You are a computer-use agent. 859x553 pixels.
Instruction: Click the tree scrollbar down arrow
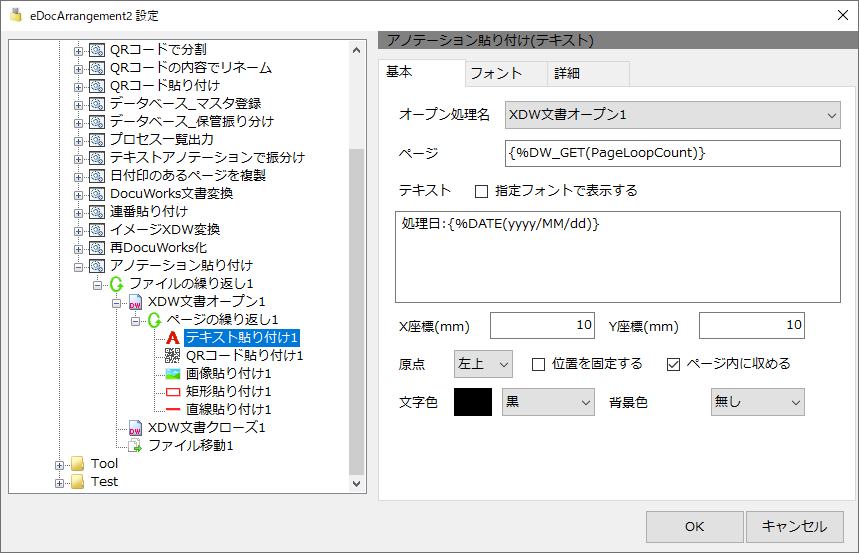(x=357, y=483)
